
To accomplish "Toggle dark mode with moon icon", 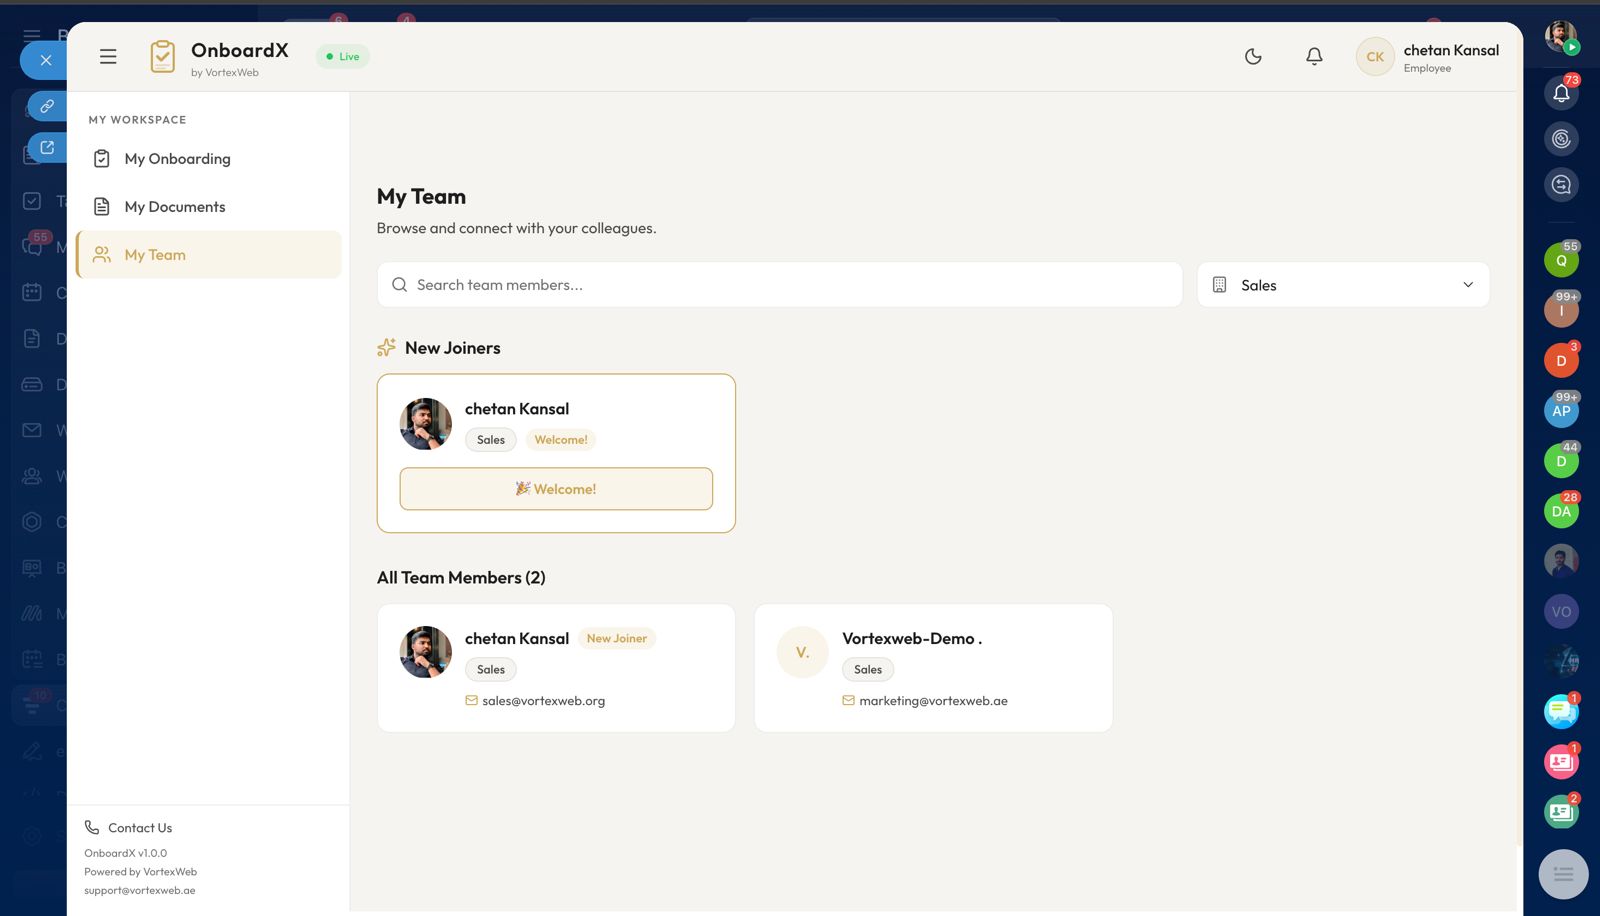I will [1253, 57].
